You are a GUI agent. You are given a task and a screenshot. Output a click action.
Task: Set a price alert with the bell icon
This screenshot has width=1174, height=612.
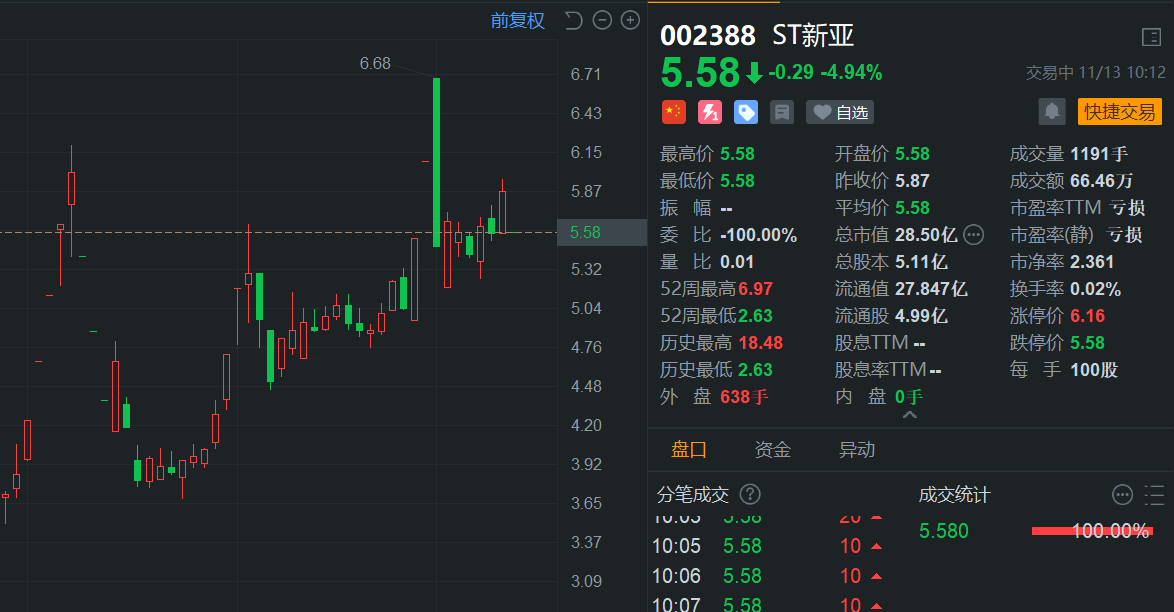click(x=1052, y=112)
